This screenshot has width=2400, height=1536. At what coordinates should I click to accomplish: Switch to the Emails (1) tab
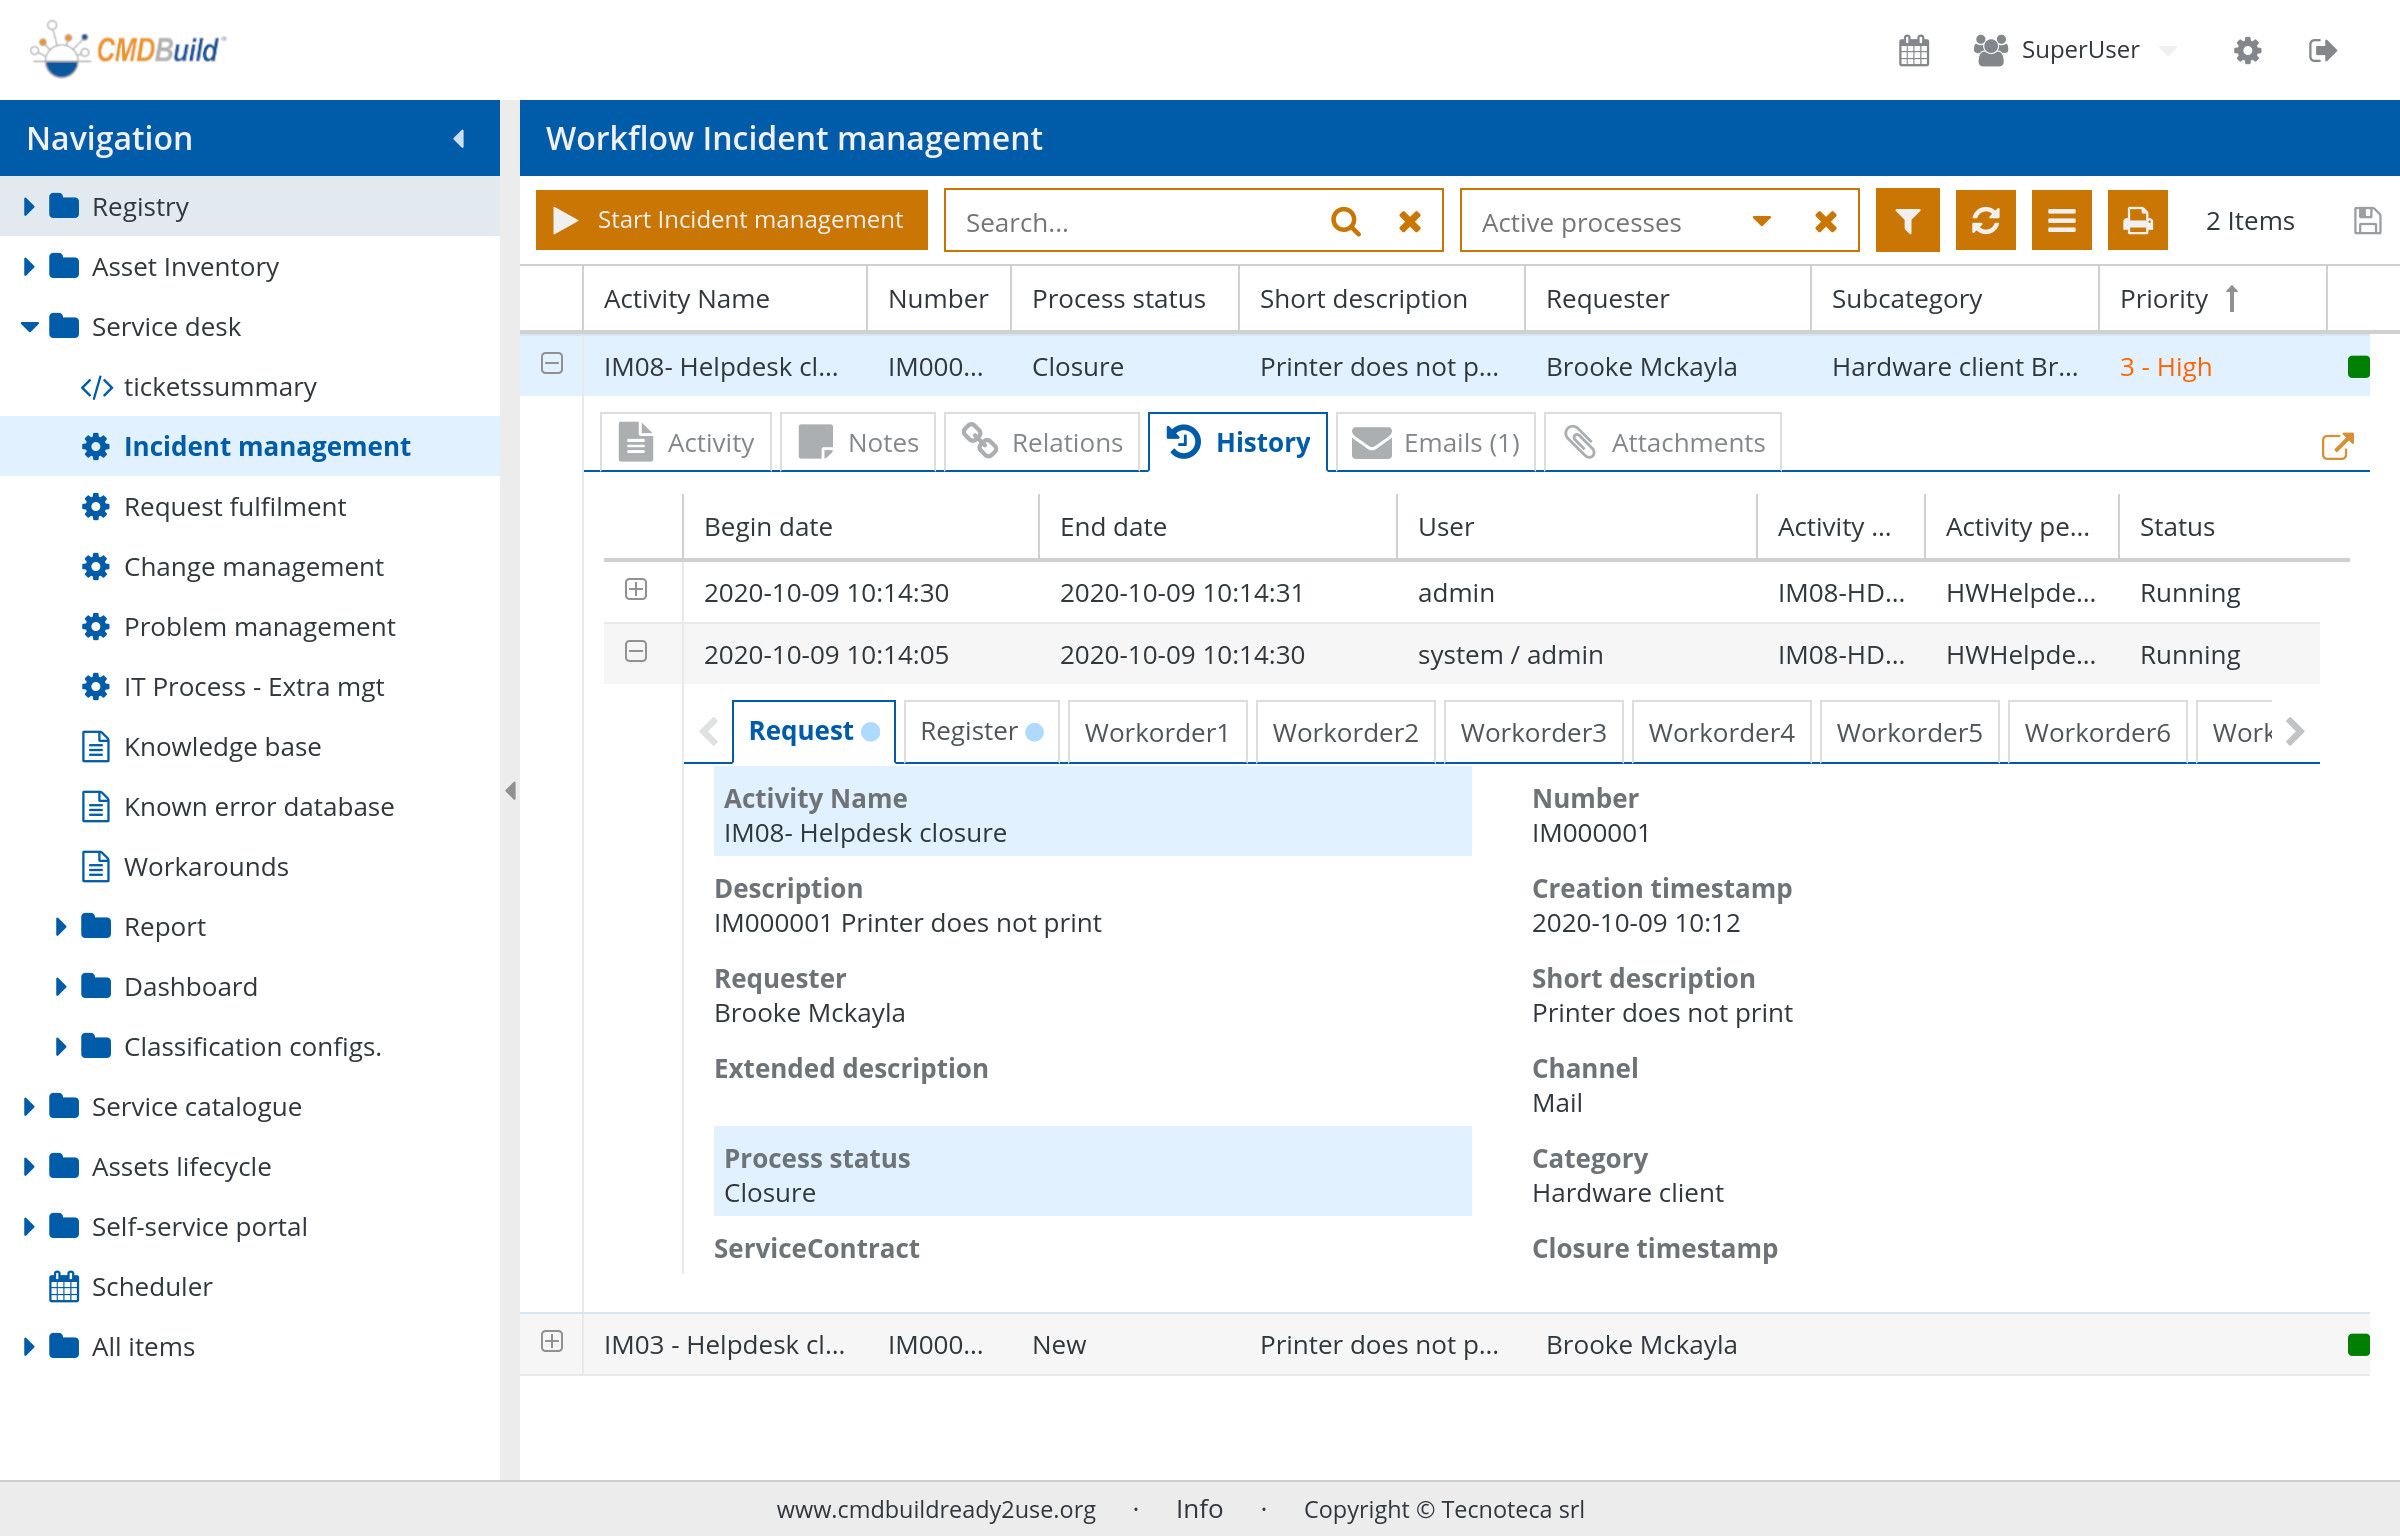click(x=1436, y=442)
